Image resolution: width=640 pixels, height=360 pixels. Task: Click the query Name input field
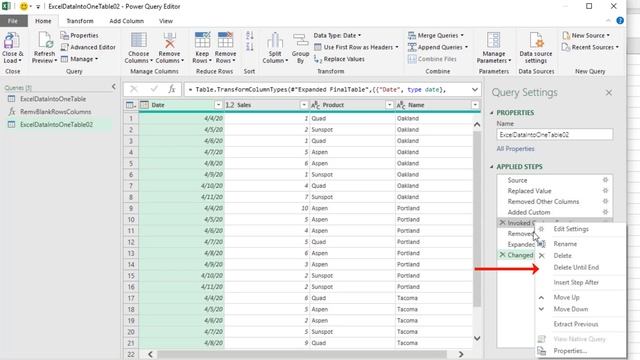(x=555, y=134)
